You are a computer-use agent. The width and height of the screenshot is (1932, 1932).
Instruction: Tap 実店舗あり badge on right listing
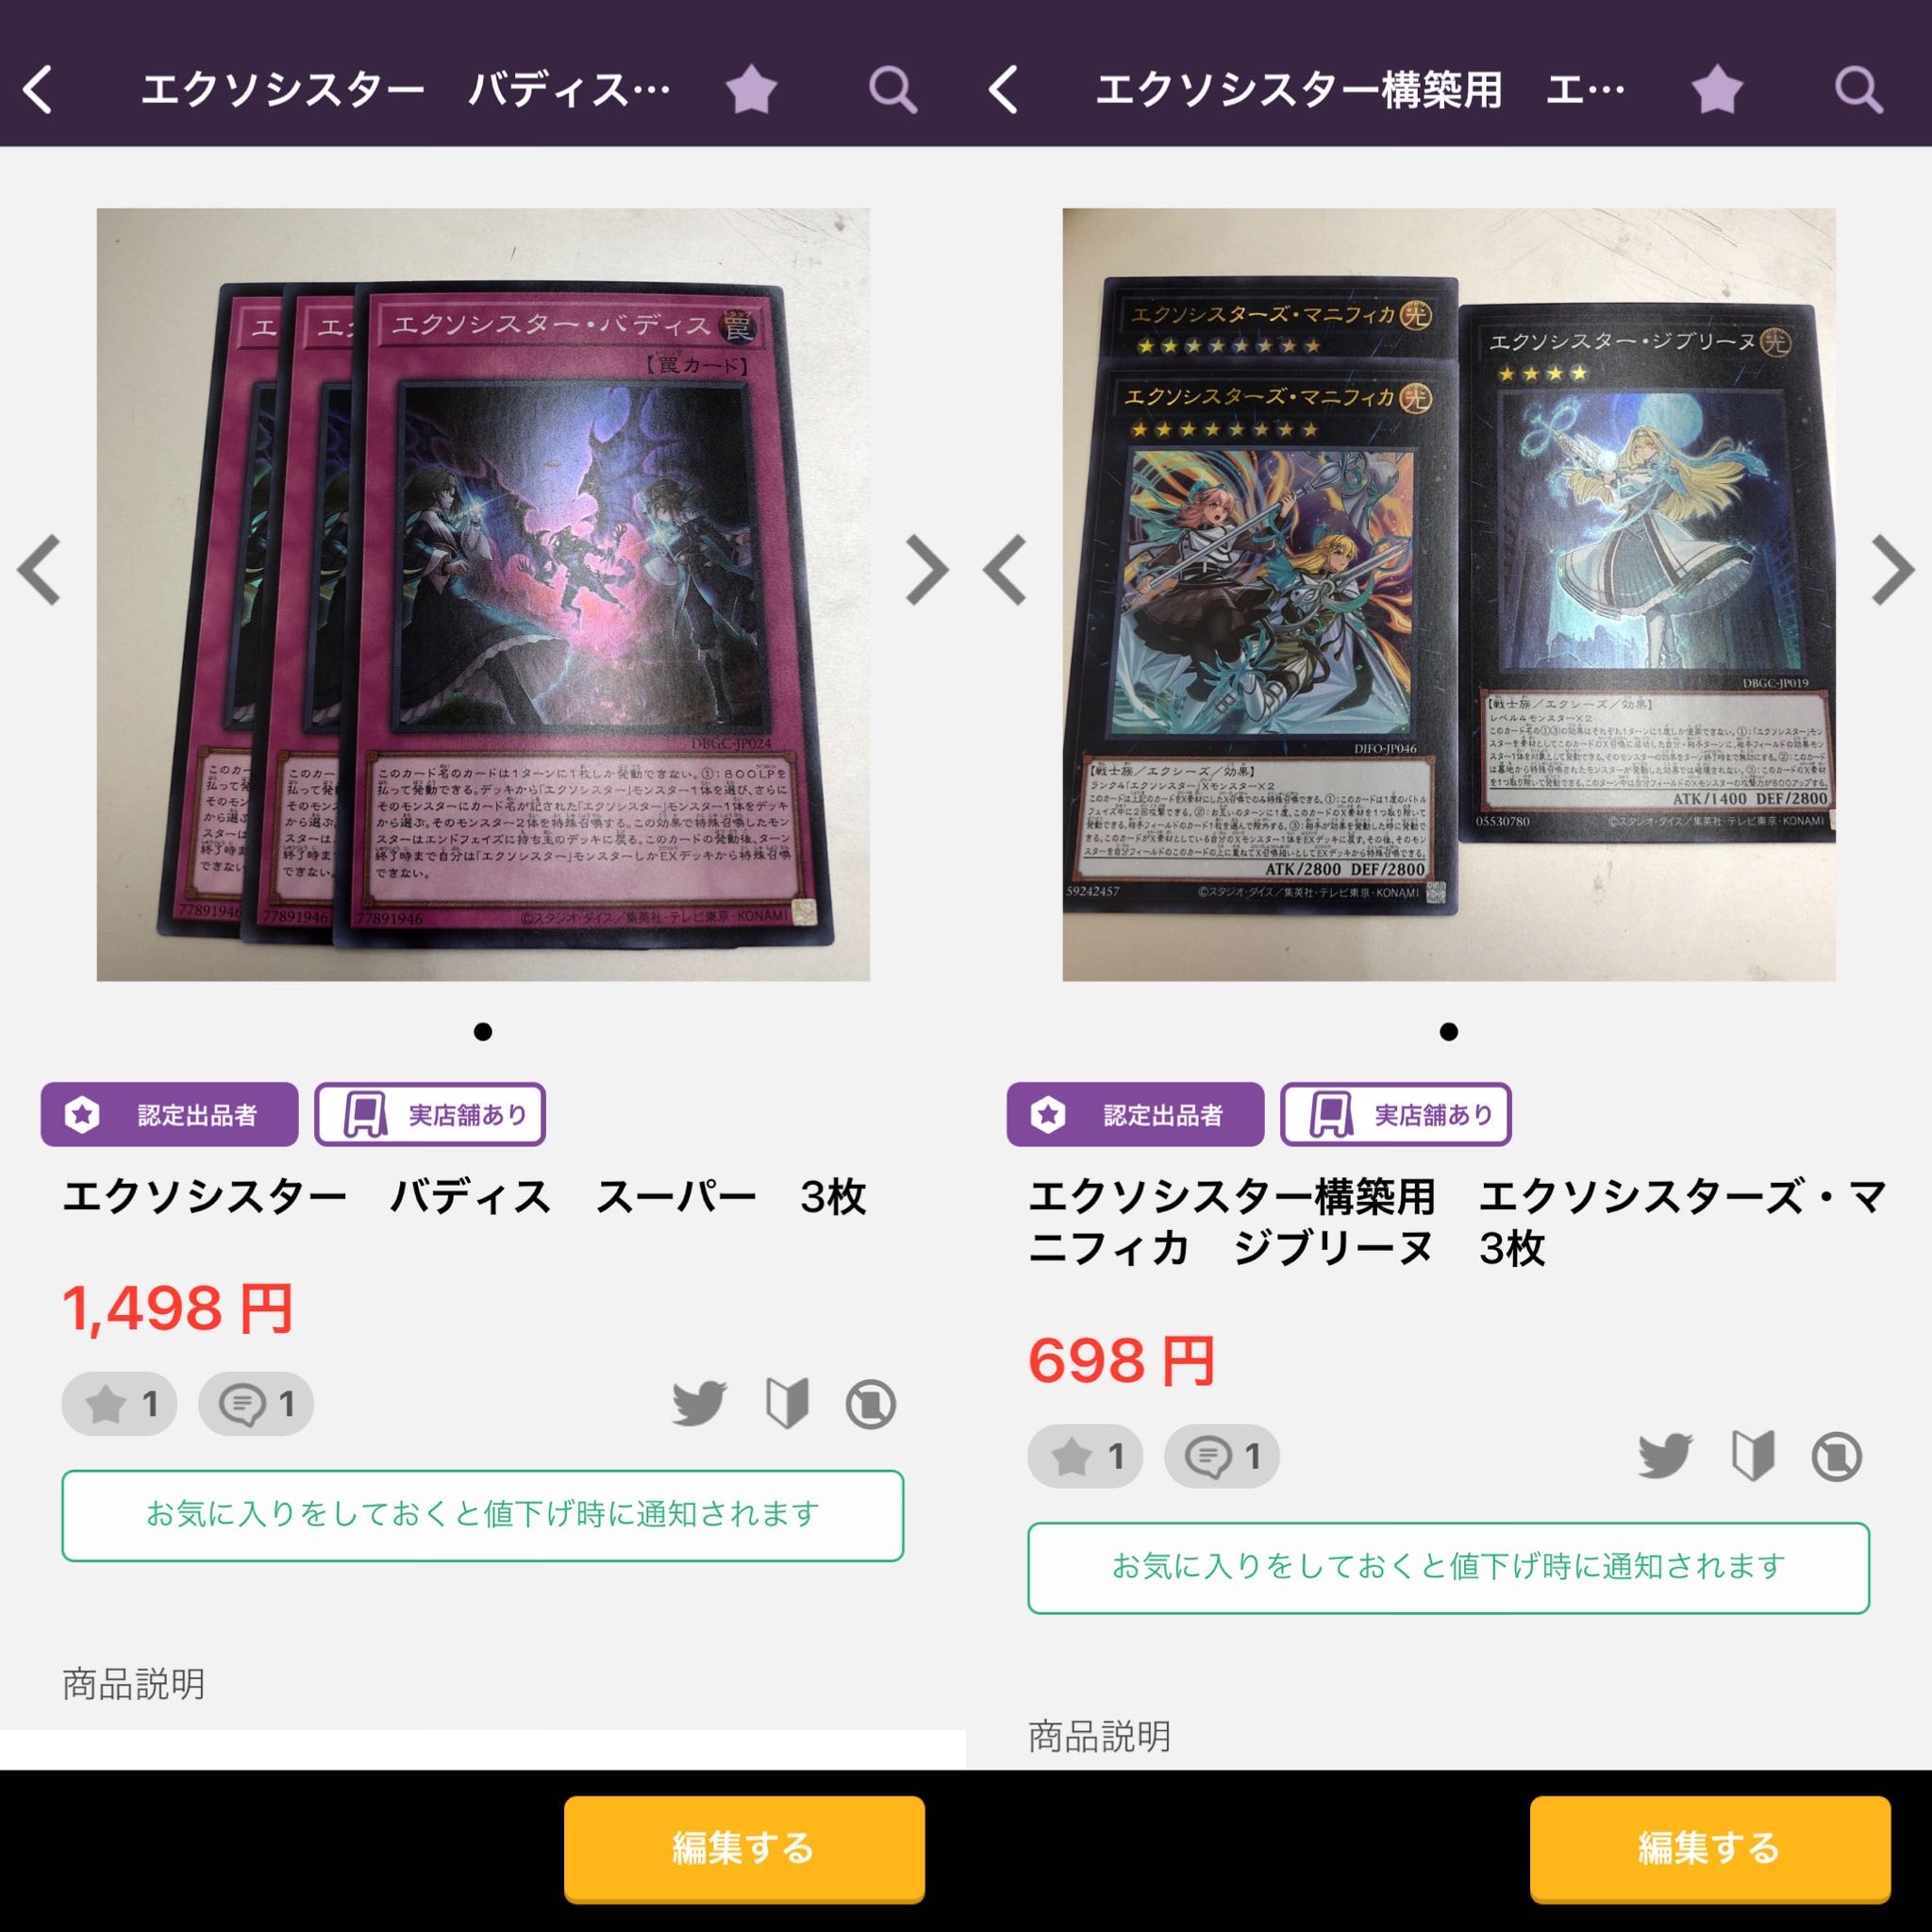point(1396,1114)
